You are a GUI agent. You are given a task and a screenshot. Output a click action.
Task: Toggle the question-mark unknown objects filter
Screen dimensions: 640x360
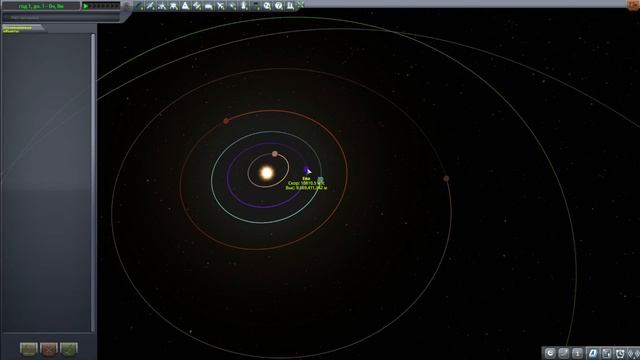tap(278, 6)
